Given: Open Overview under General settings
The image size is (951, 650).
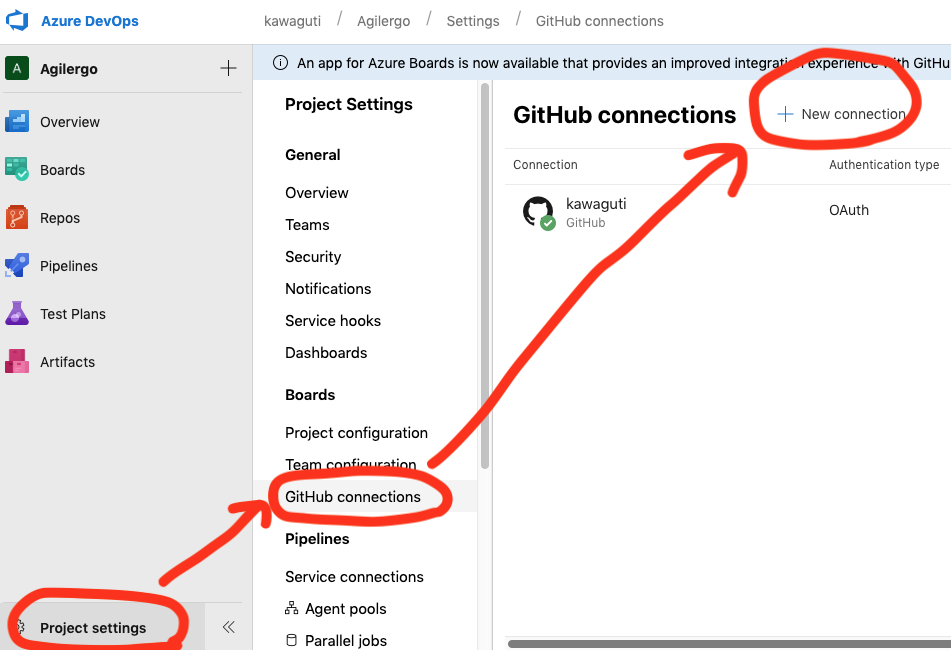Looking at the screenshot, I should pyautogui.click(x=317, y=193).
